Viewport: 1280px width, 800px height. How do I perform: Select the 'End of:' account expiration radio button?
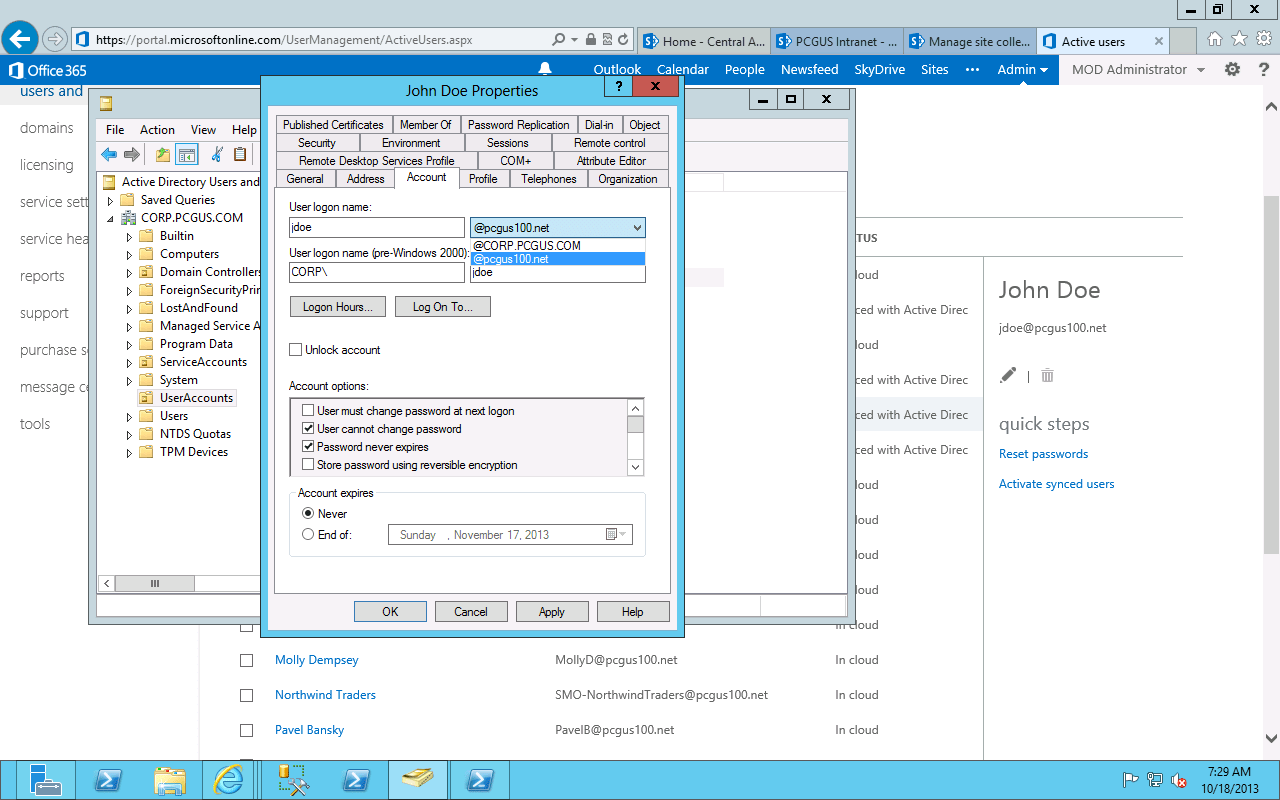coord(308,534)
